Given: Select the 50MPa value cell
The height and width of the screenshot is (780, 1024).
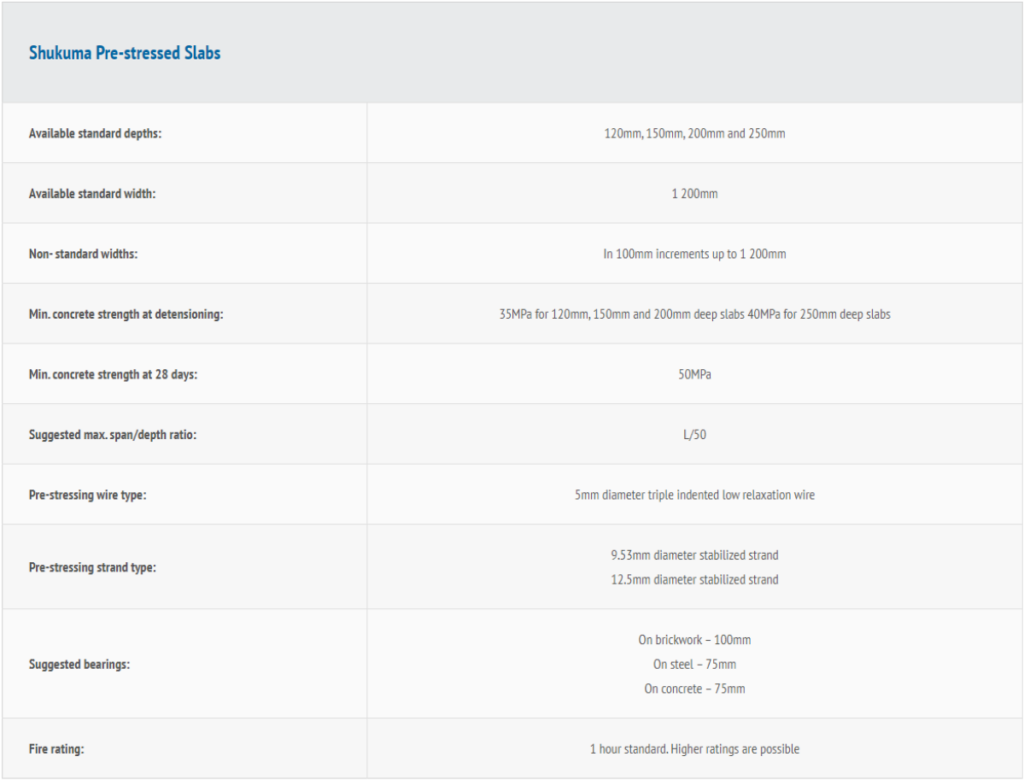Looking at the screenshot, I should point(694,374).
